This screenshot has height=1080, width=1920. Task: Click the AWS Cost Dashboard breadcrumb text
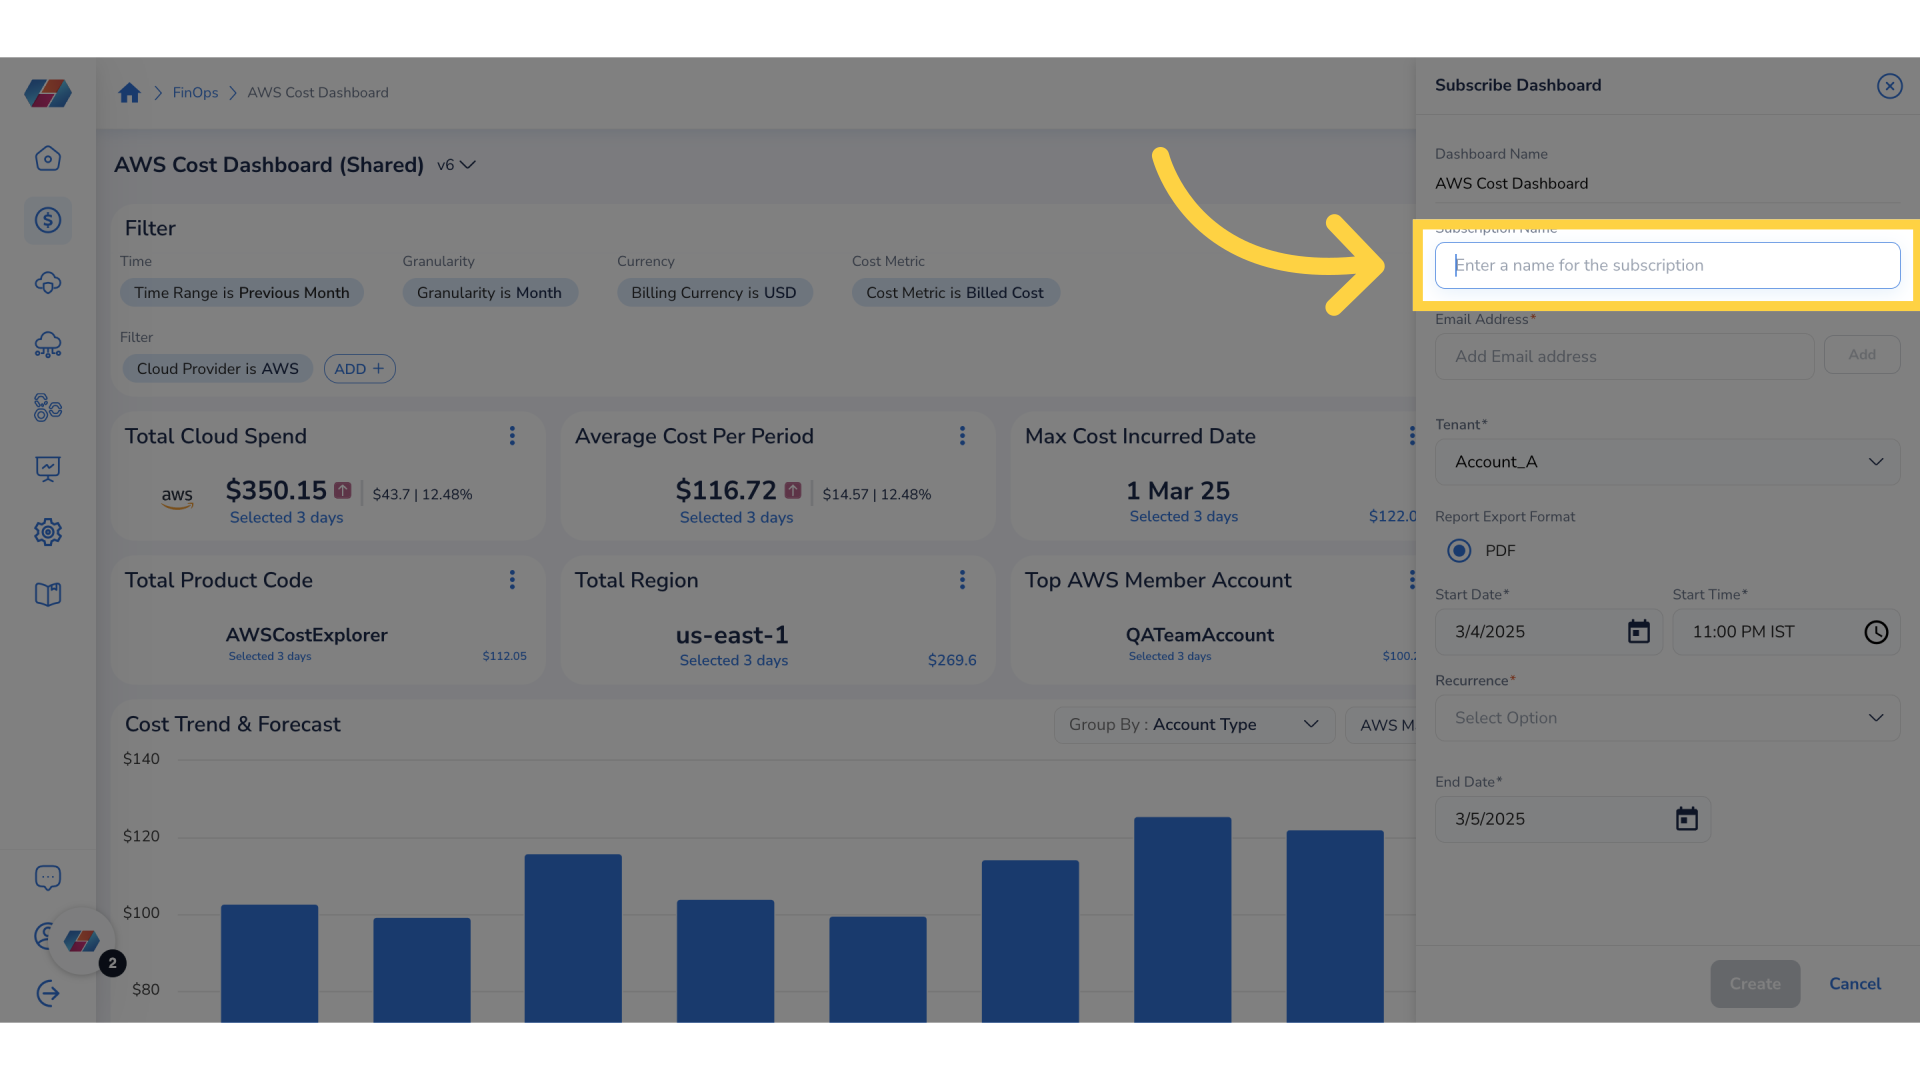317,93
